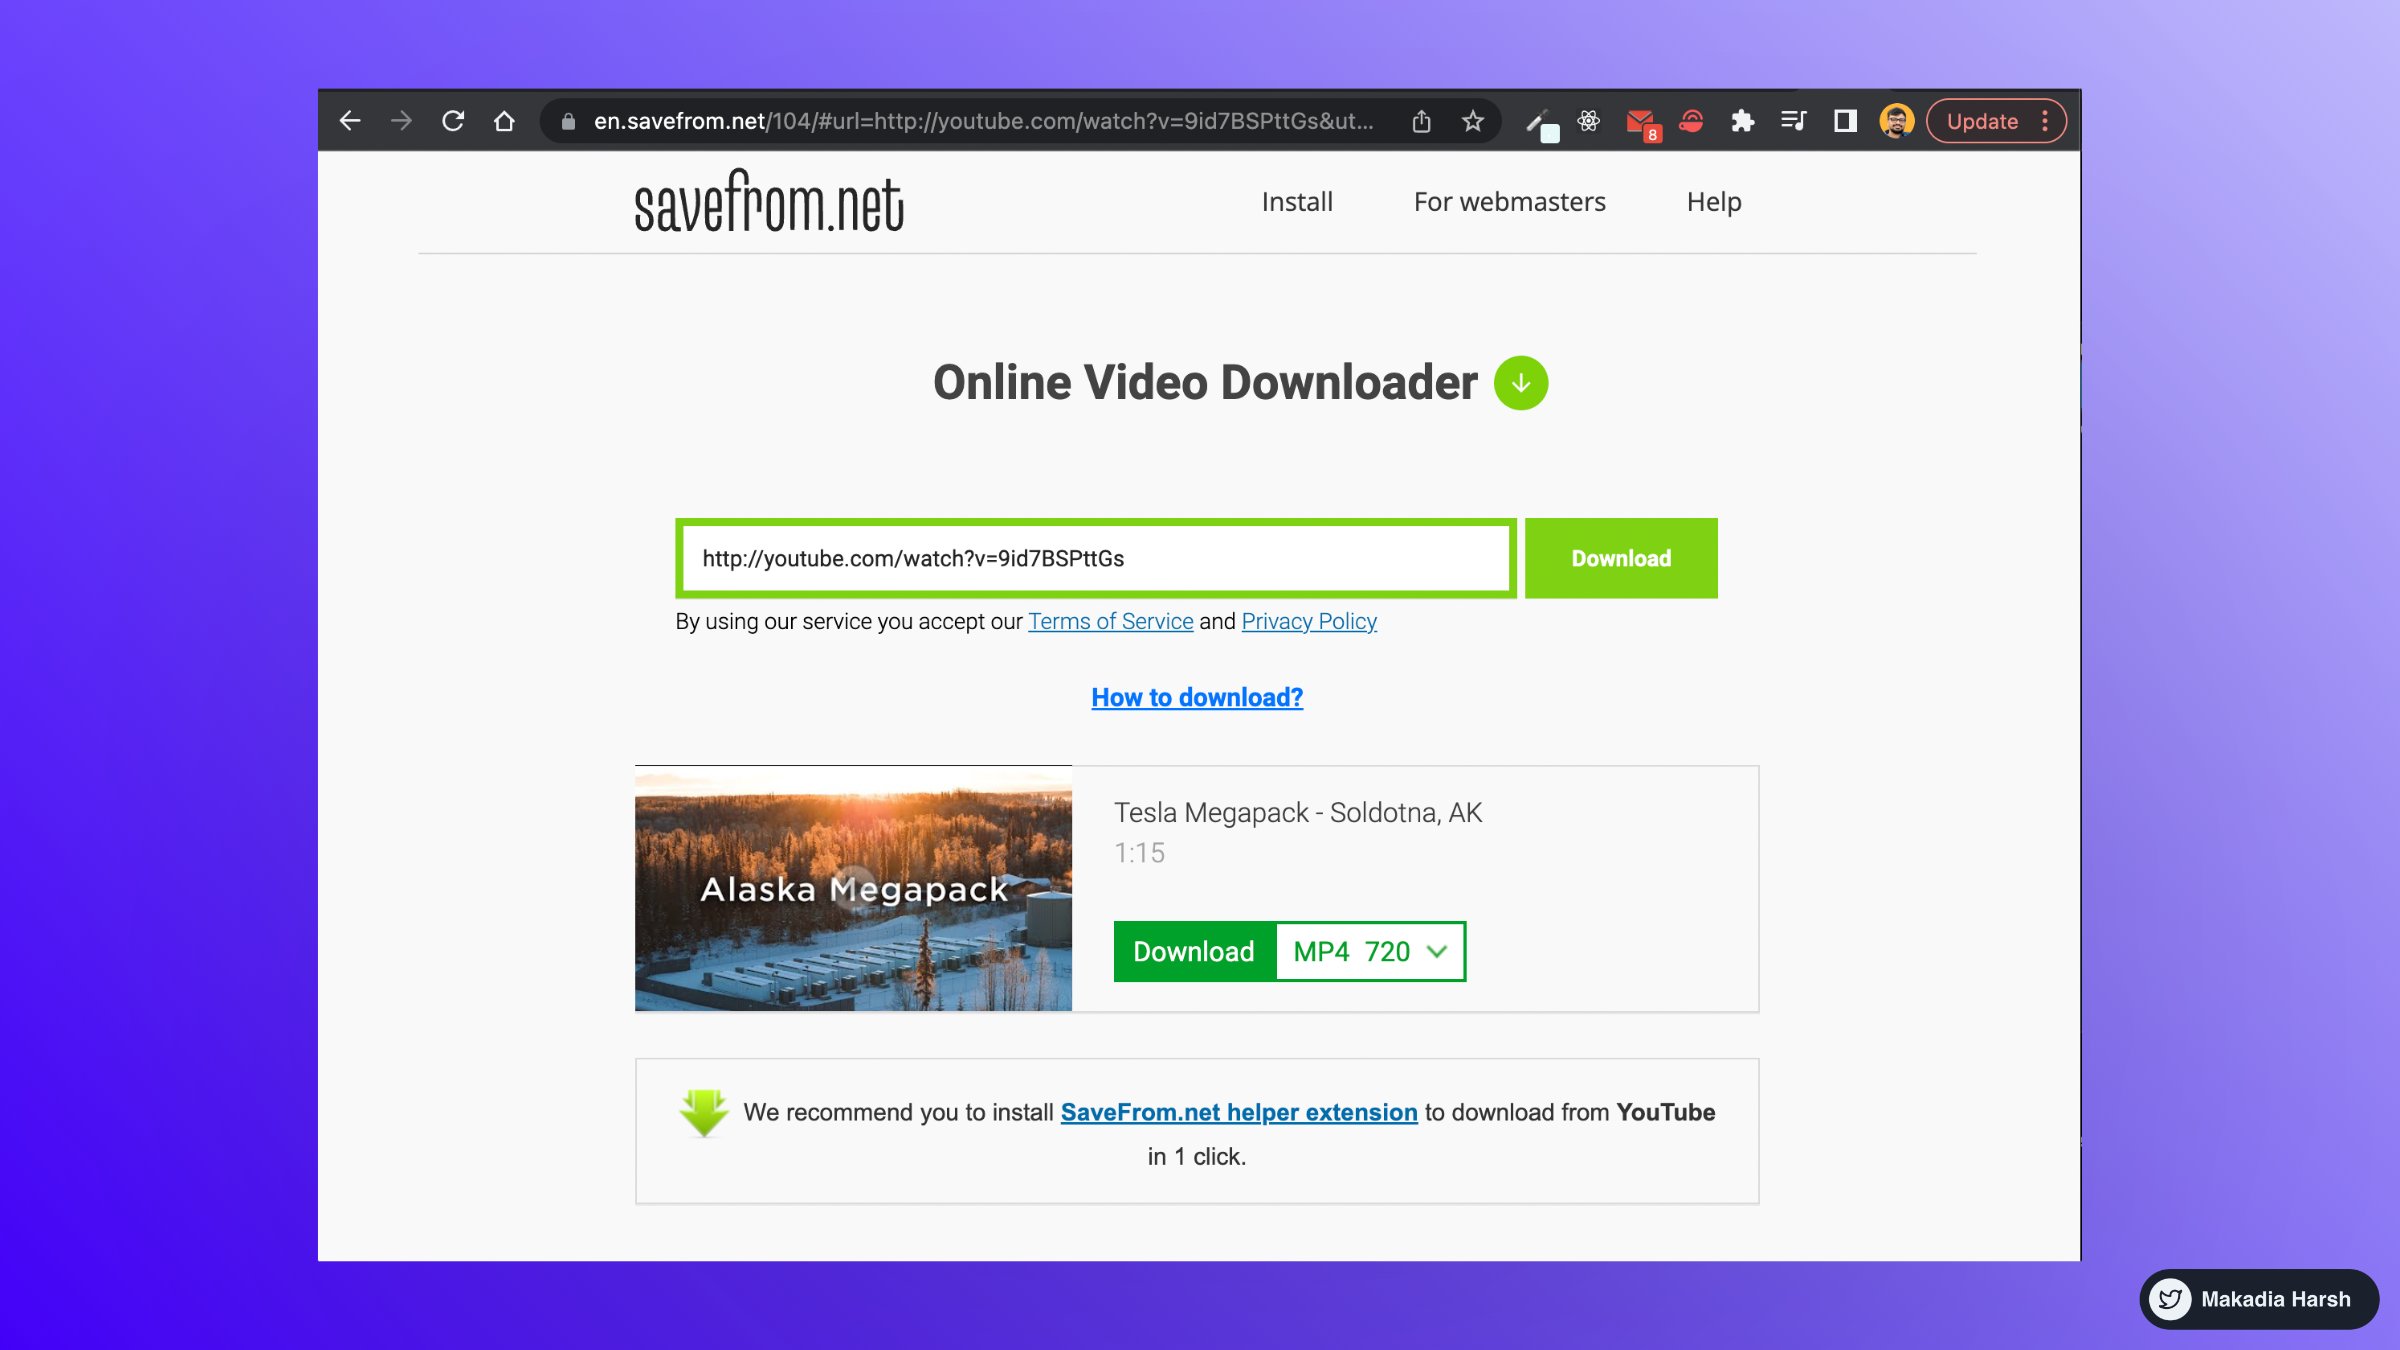The width and height of the screenshot is (2400, 1350).
Task: Expand the MP4 720 format dropdown
Action: coord(1370,951)
